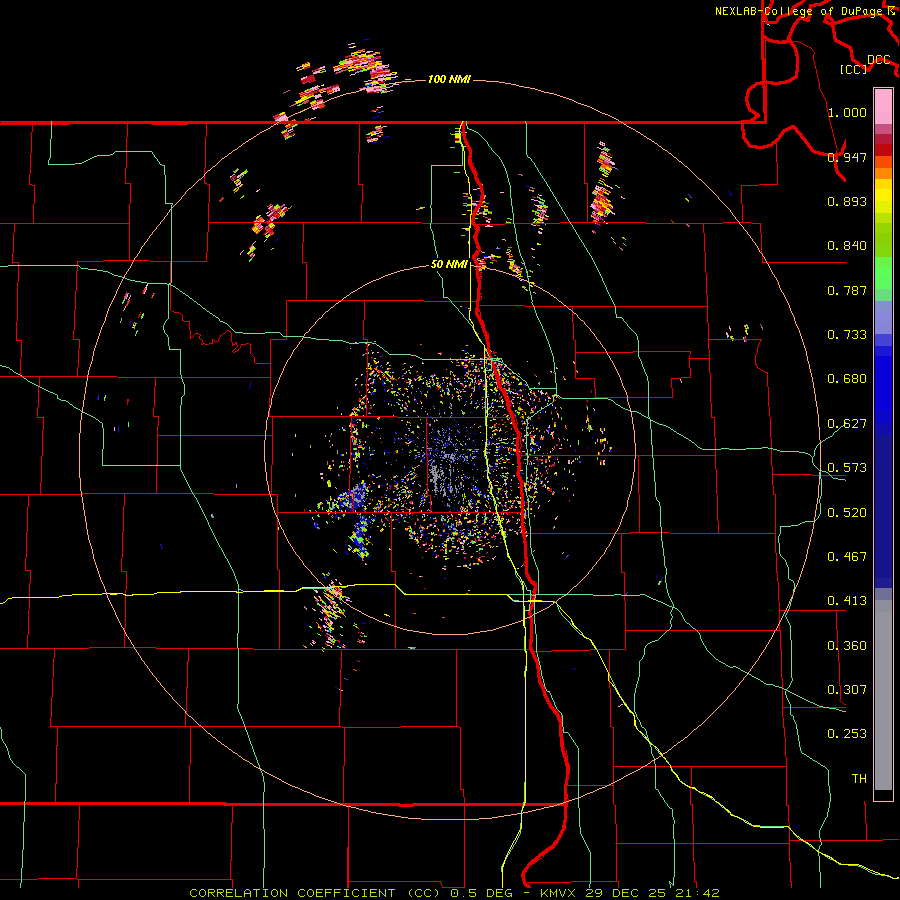The image size is (900, 900).
Task: Click the 0.5 DEG elevation text
Action: [x=482, y=893]
